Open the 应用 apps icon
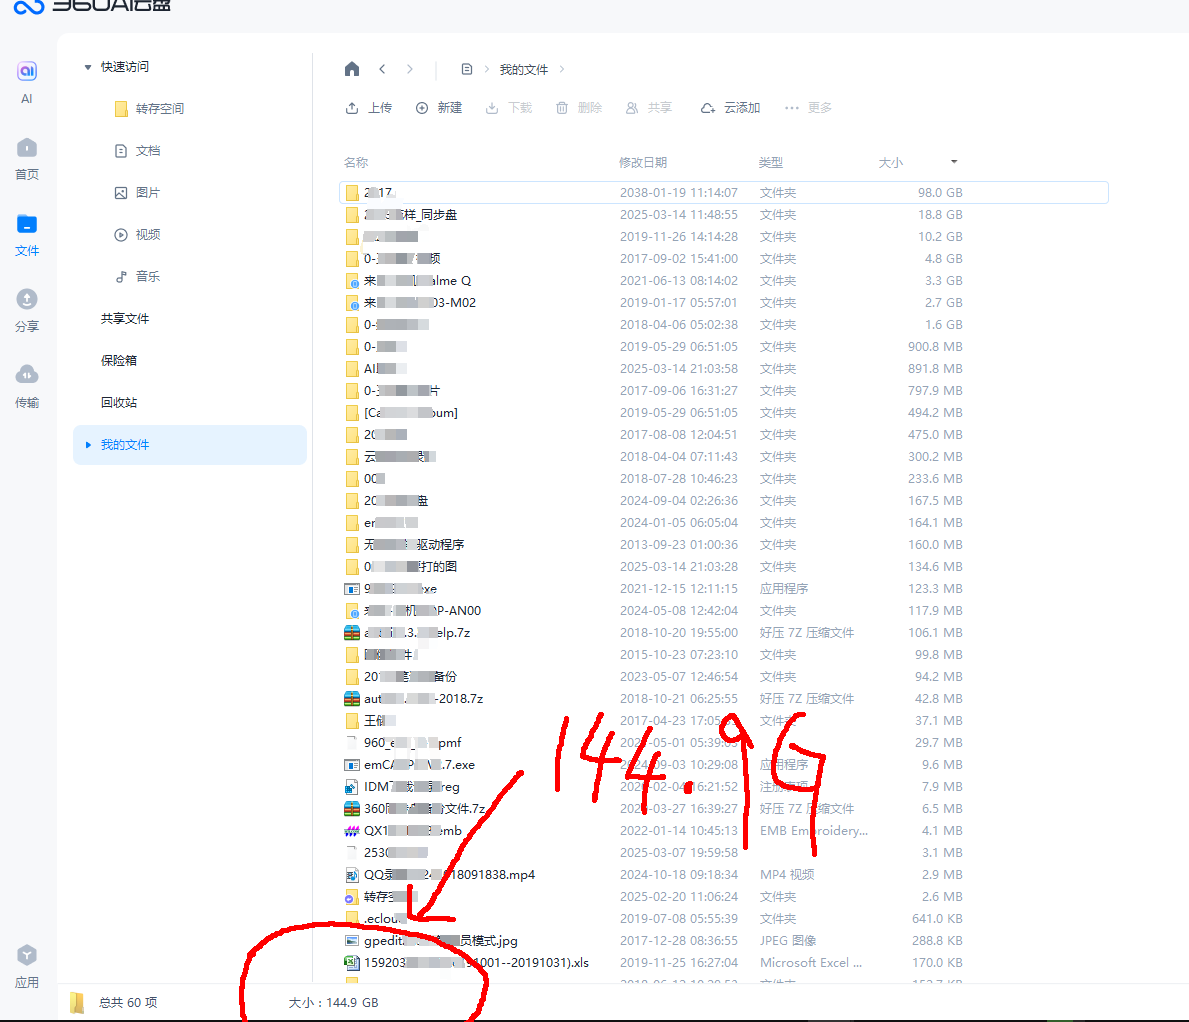1189x1022 pixels. (27, 956)
